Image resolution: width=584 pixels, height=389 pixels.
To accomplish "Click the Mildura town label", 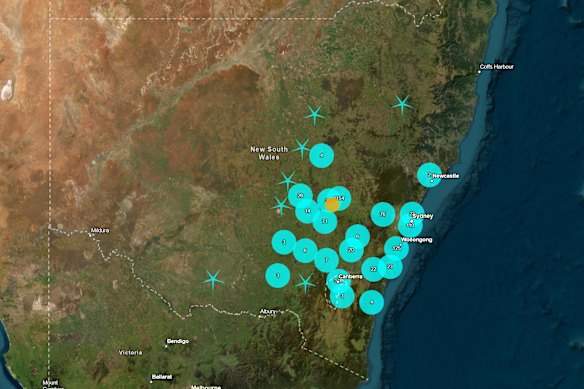I will click(101, 231).
